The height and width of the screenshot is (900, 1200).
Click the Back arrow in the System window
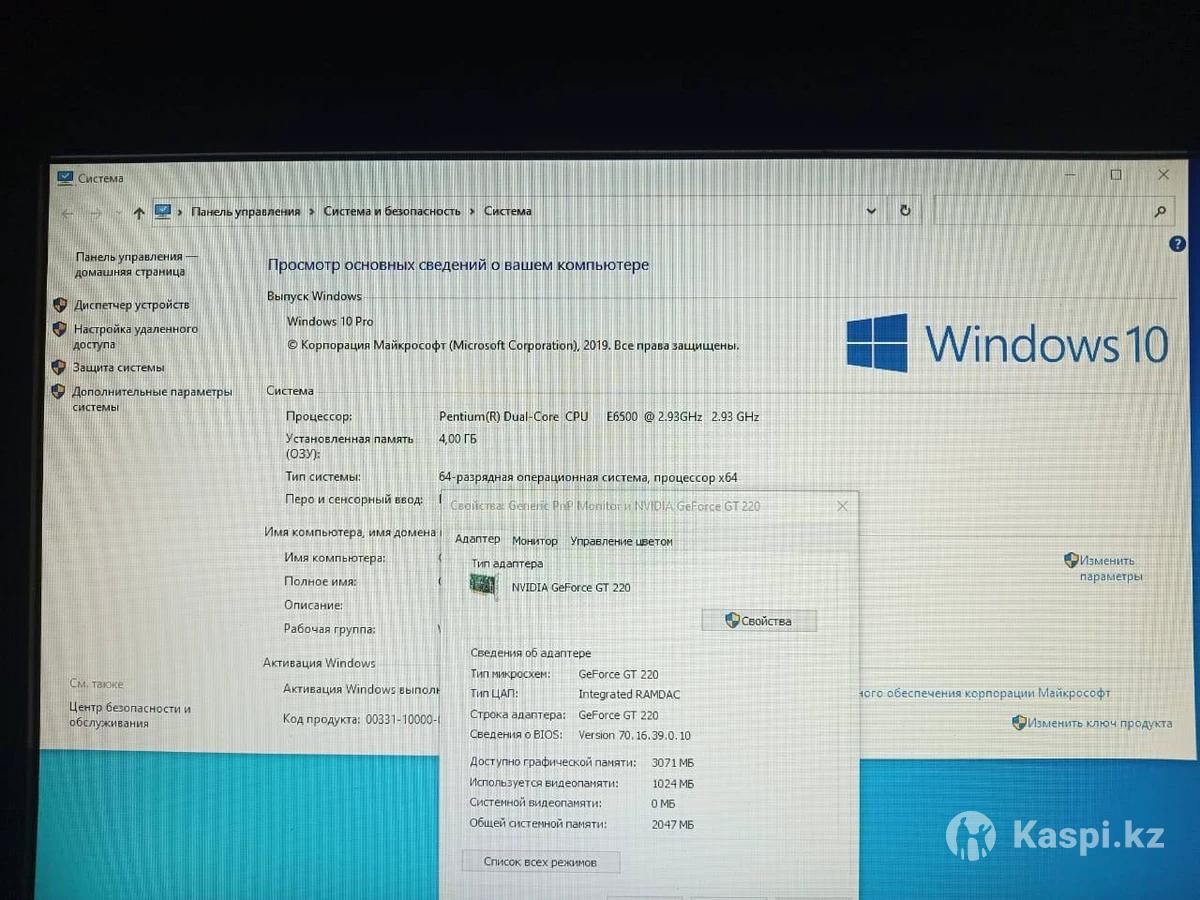point(68,213)
